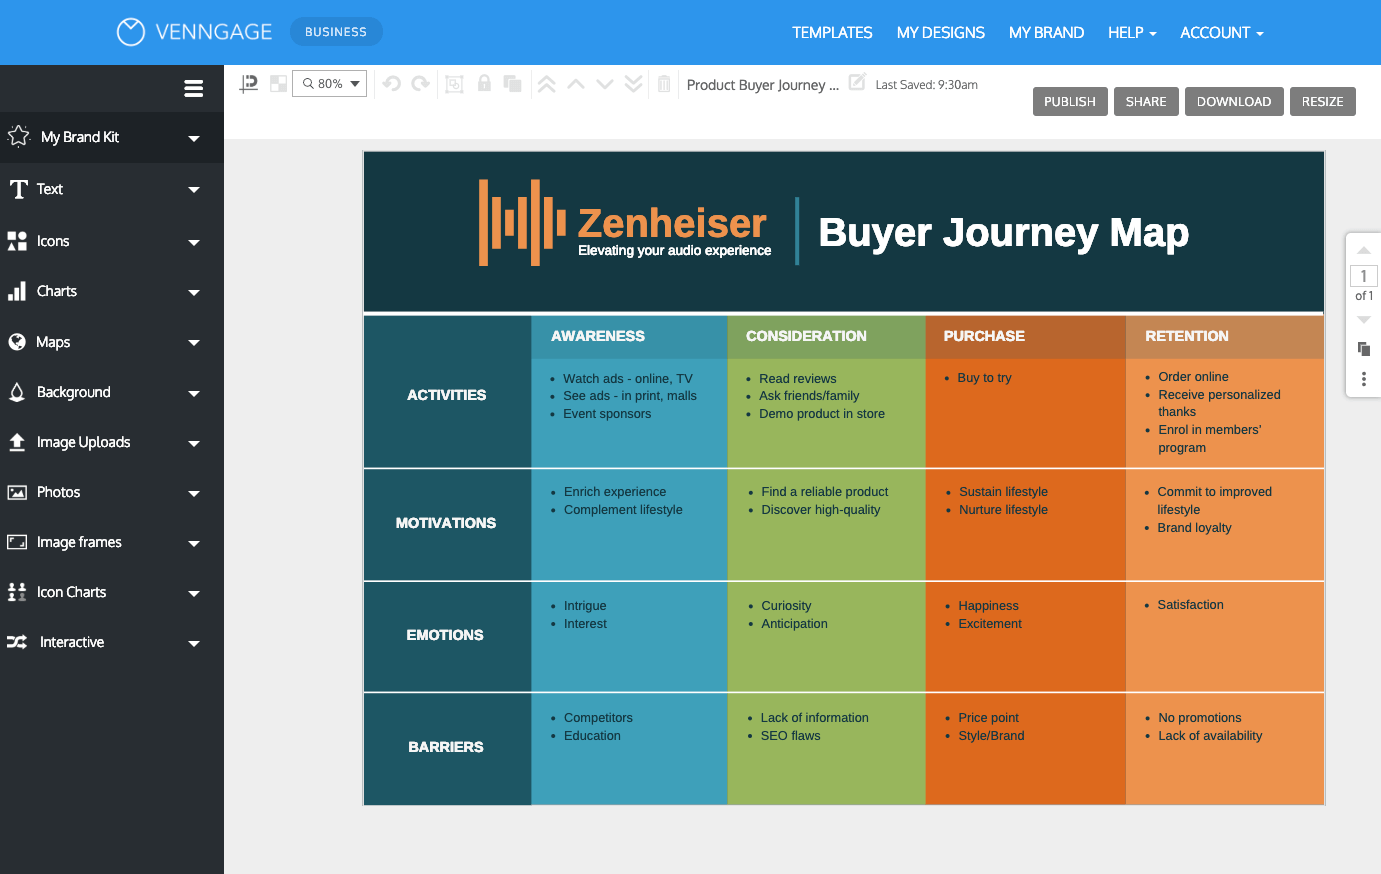Image resolution: width=1381 pixels, height=874 pixels.
Task: Click the Icons shapes icon in sidebar
Action: 17,241
